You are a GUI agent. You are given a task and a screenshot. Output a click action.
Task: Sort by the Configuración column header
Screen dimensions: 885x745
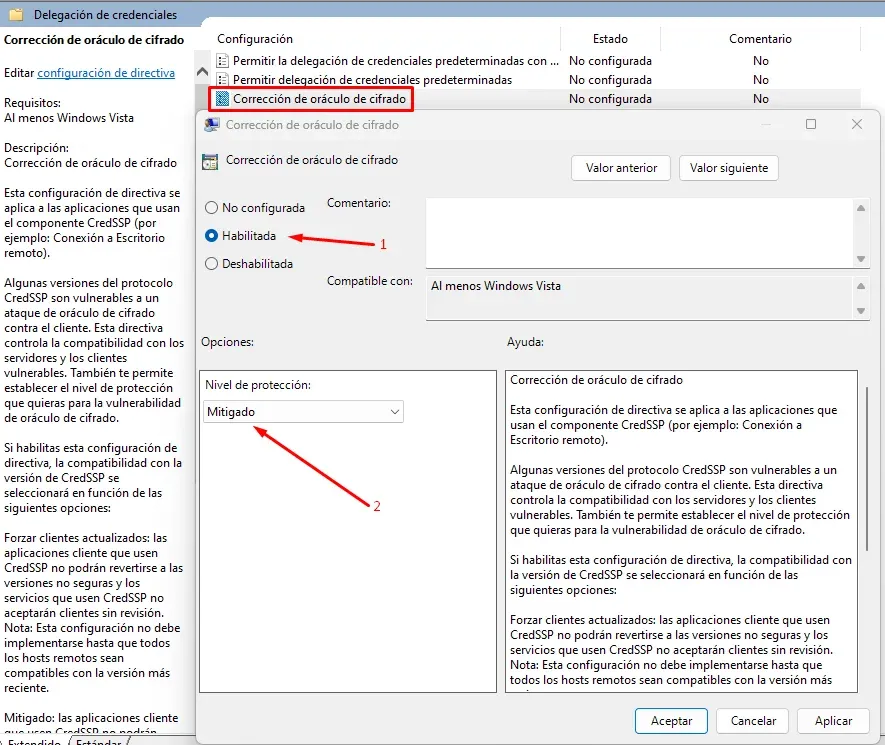point(255,39)
